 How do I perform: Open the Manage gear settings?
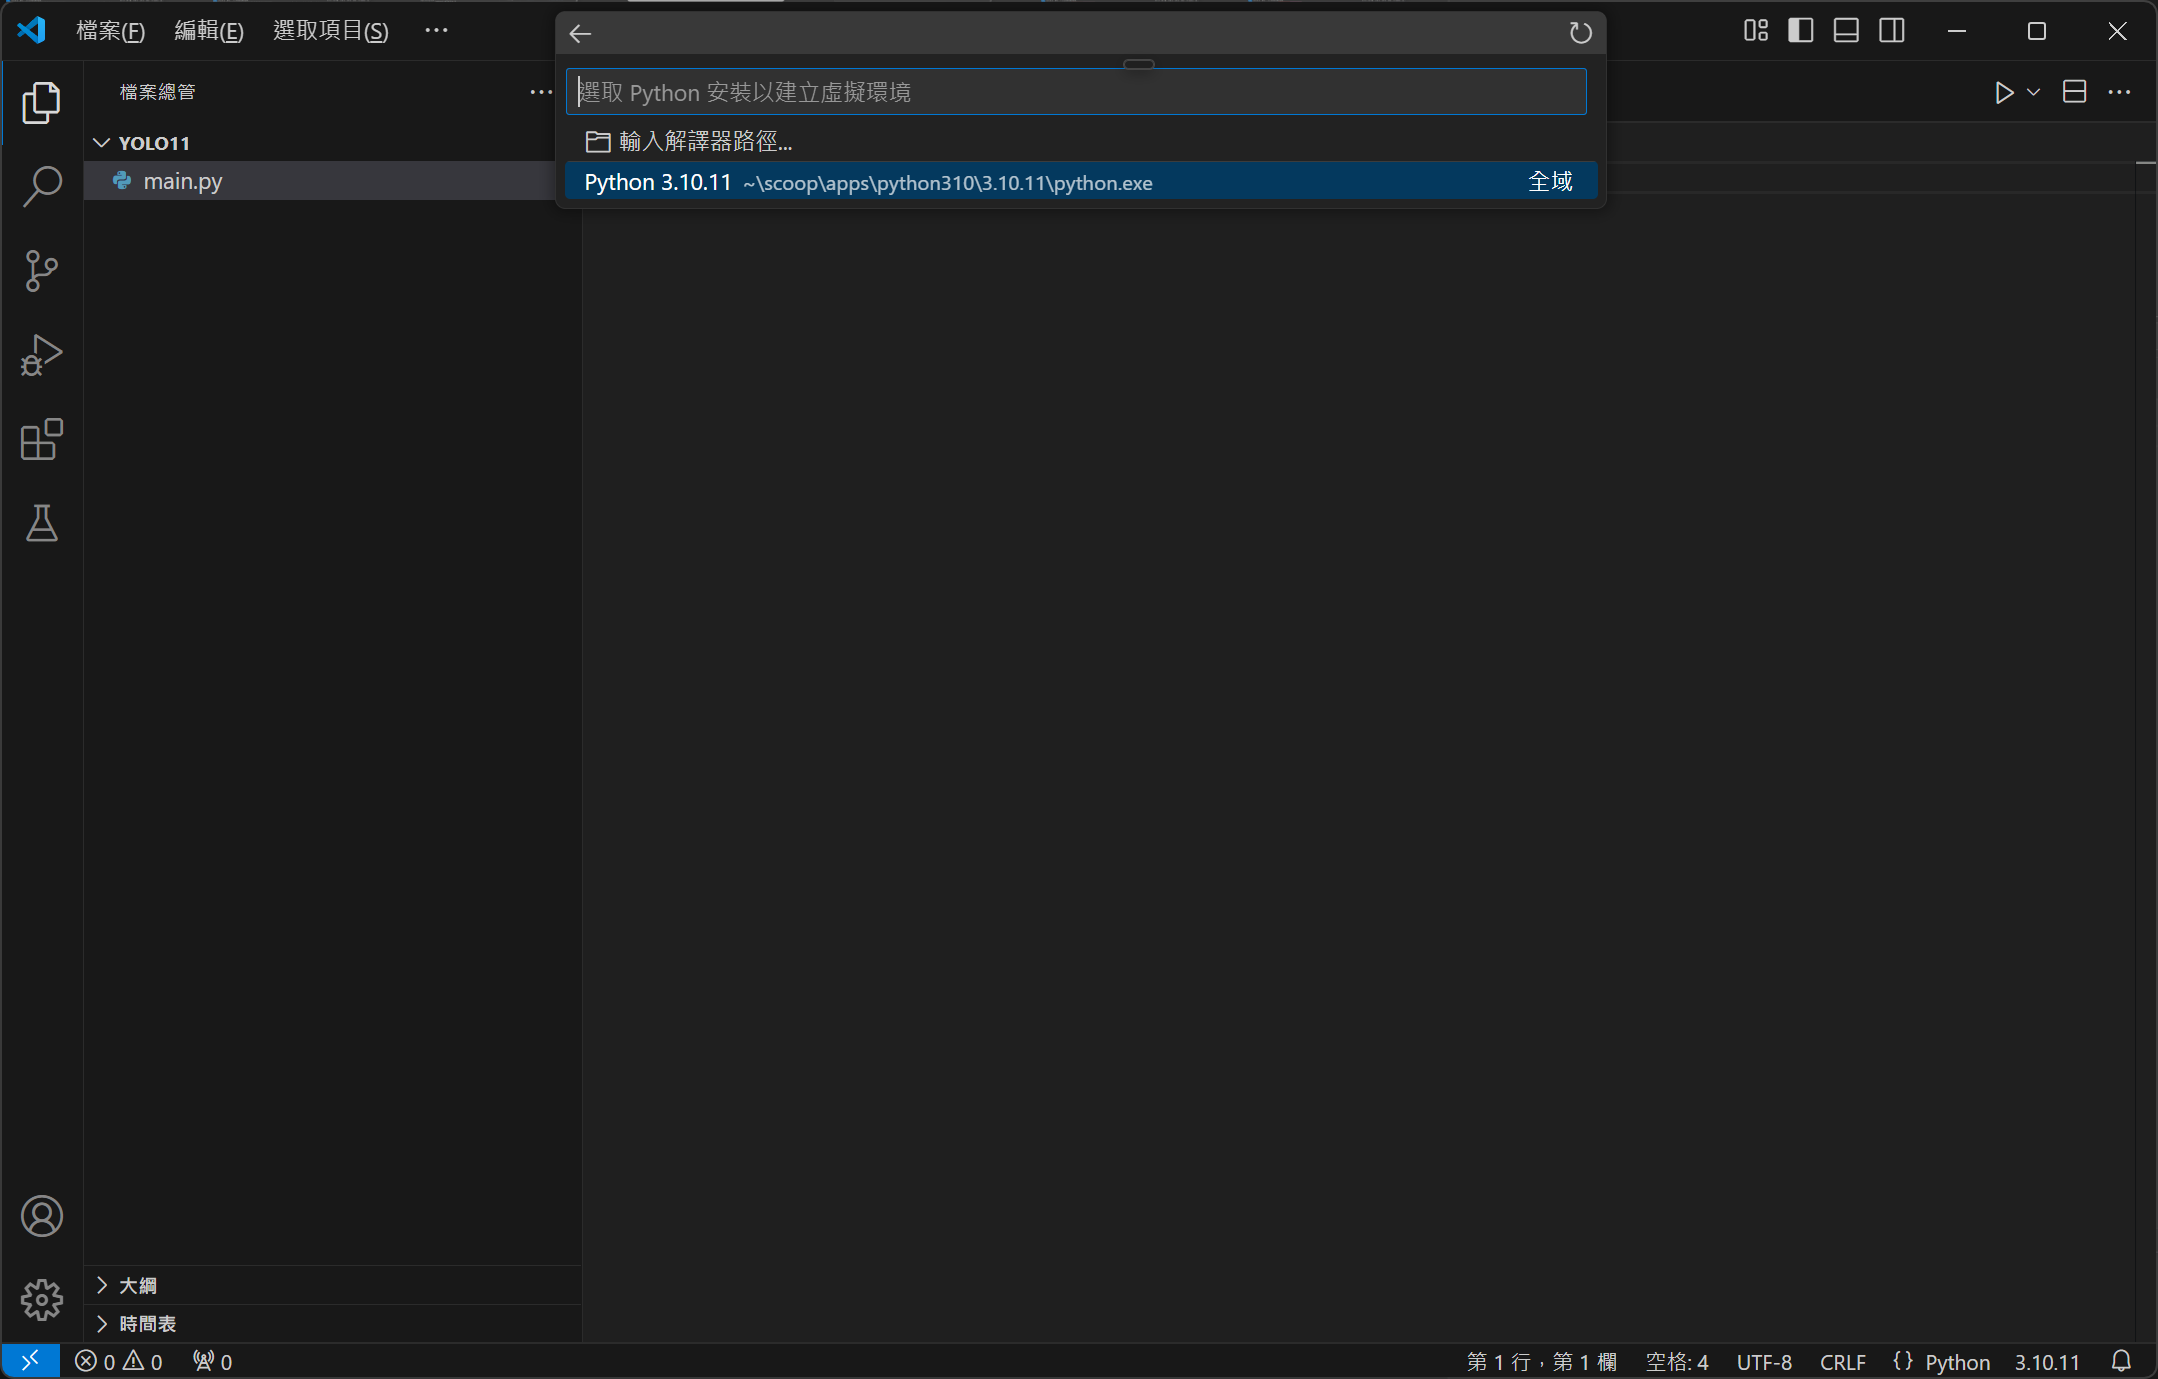[41, 1299]
